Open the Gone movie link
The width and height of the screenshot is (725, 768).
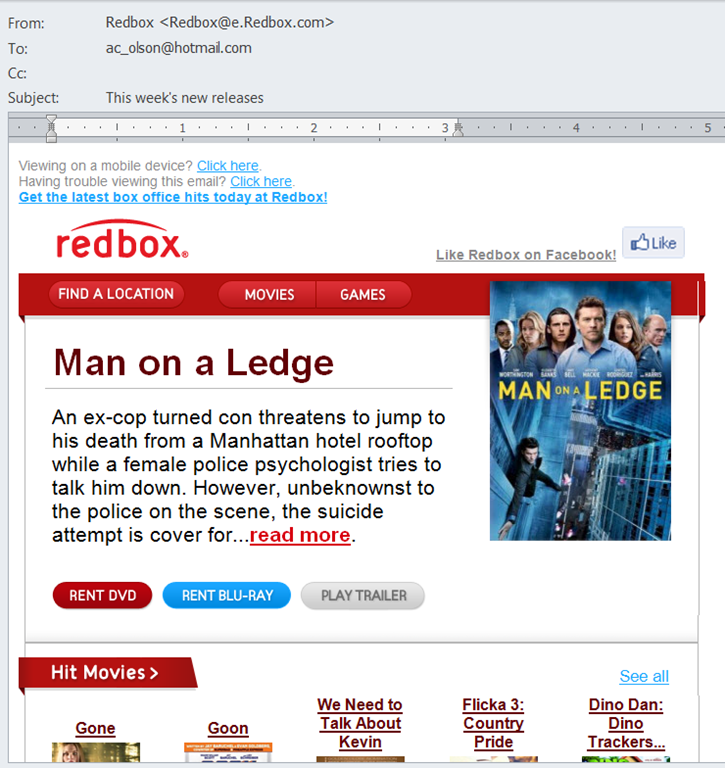pos(96,728)
